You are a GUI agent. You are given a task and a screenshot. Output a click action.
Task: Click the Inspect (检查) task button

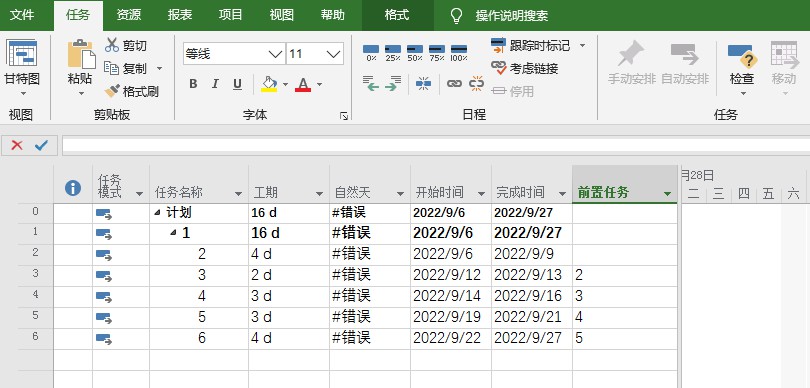742,62
